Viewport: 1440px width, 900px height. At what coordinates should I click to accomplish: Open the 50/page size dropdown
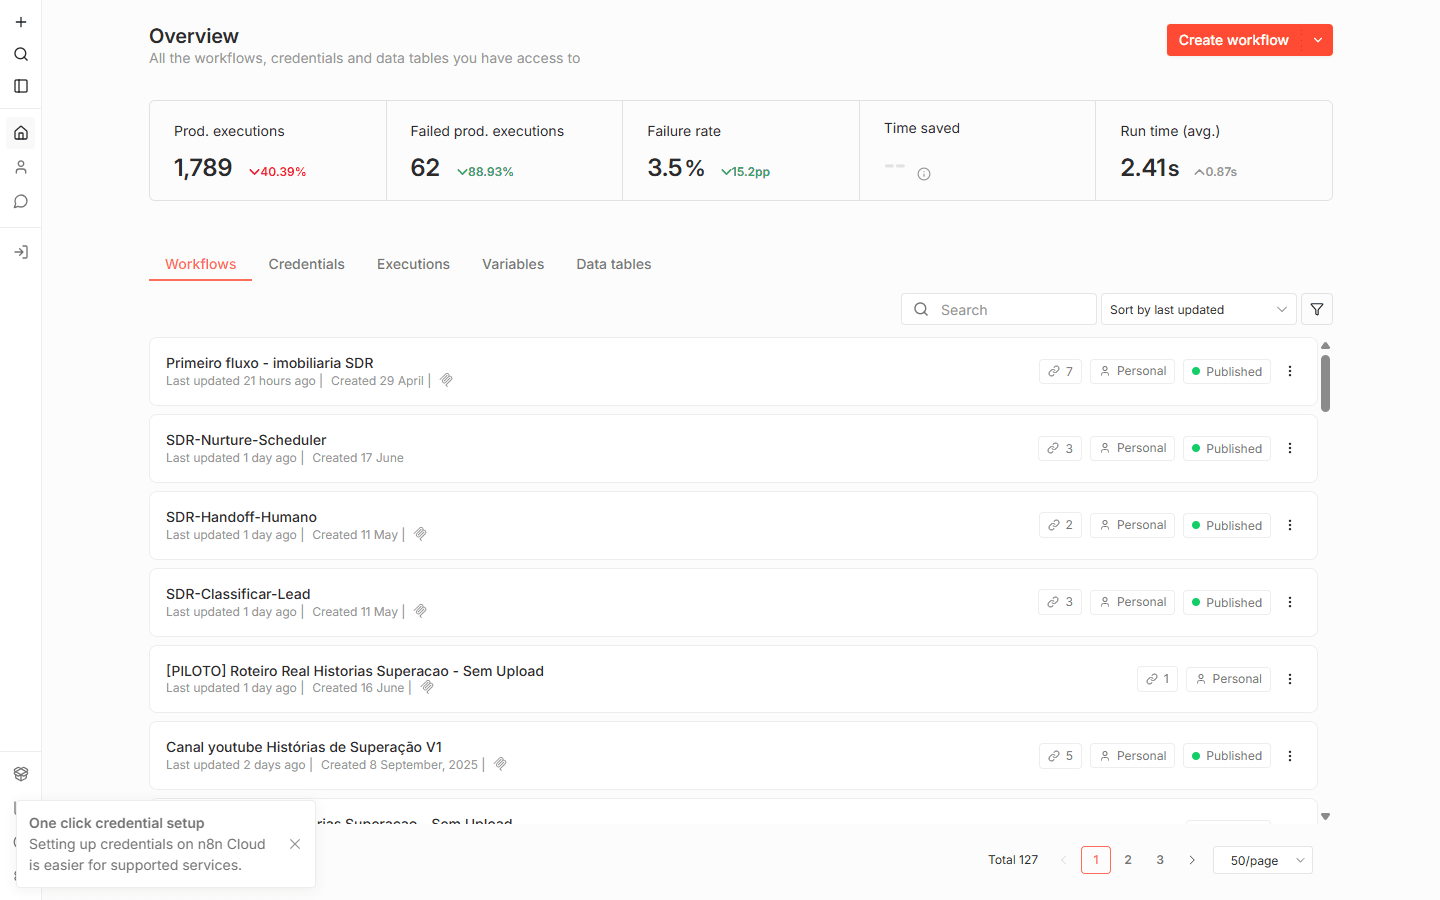[1263, 860]
